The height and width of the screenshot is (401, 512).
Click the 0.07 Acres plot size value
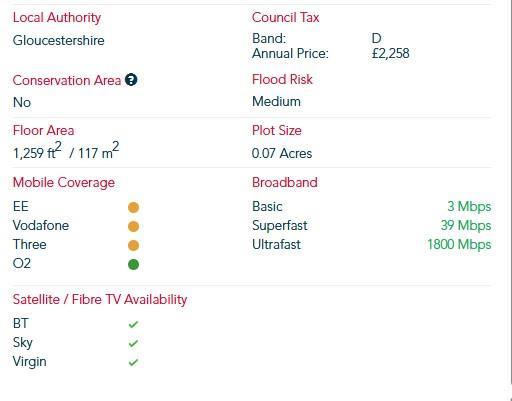click(x=282, y=153)
